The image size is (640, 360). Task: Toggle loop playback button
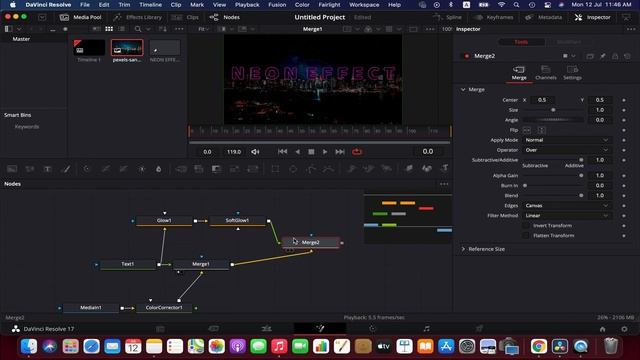point(357,152)
